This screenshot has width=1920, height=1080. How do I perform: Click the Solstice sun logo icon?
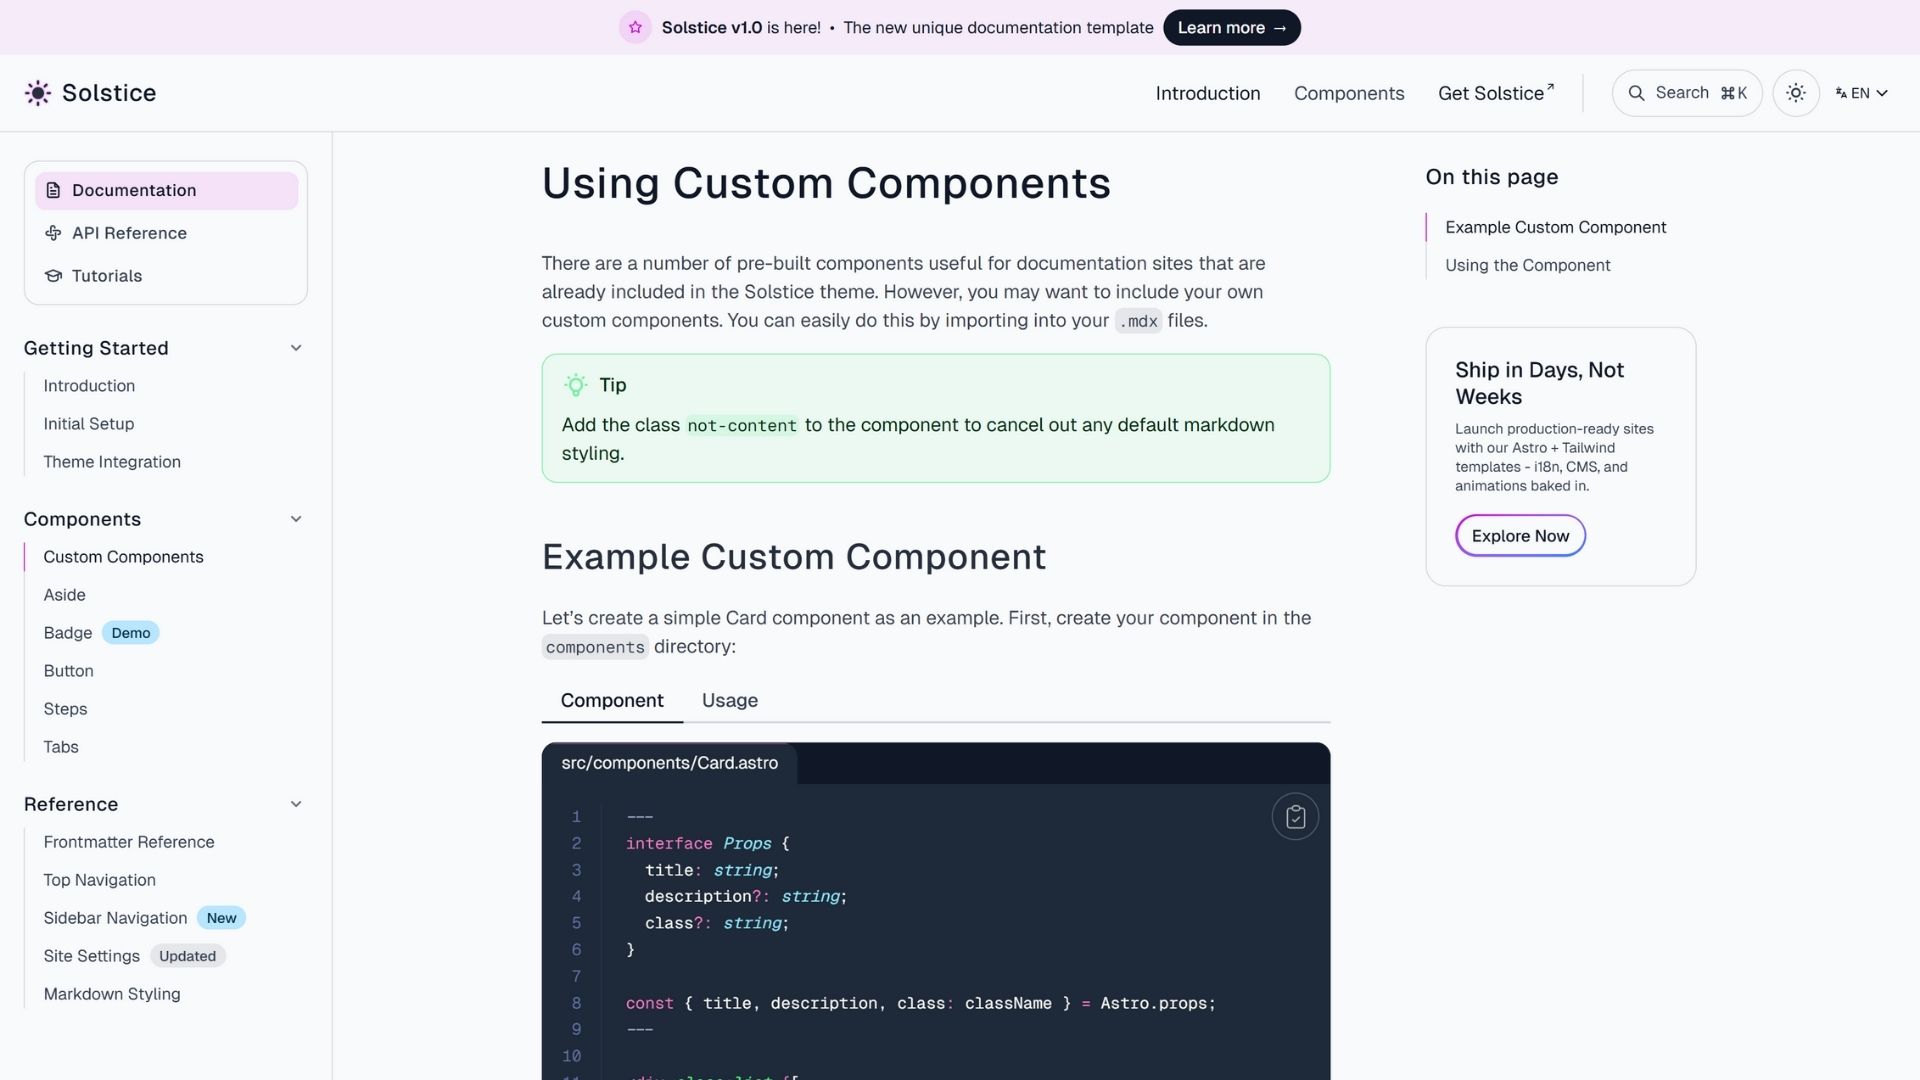tap(38, 93)
